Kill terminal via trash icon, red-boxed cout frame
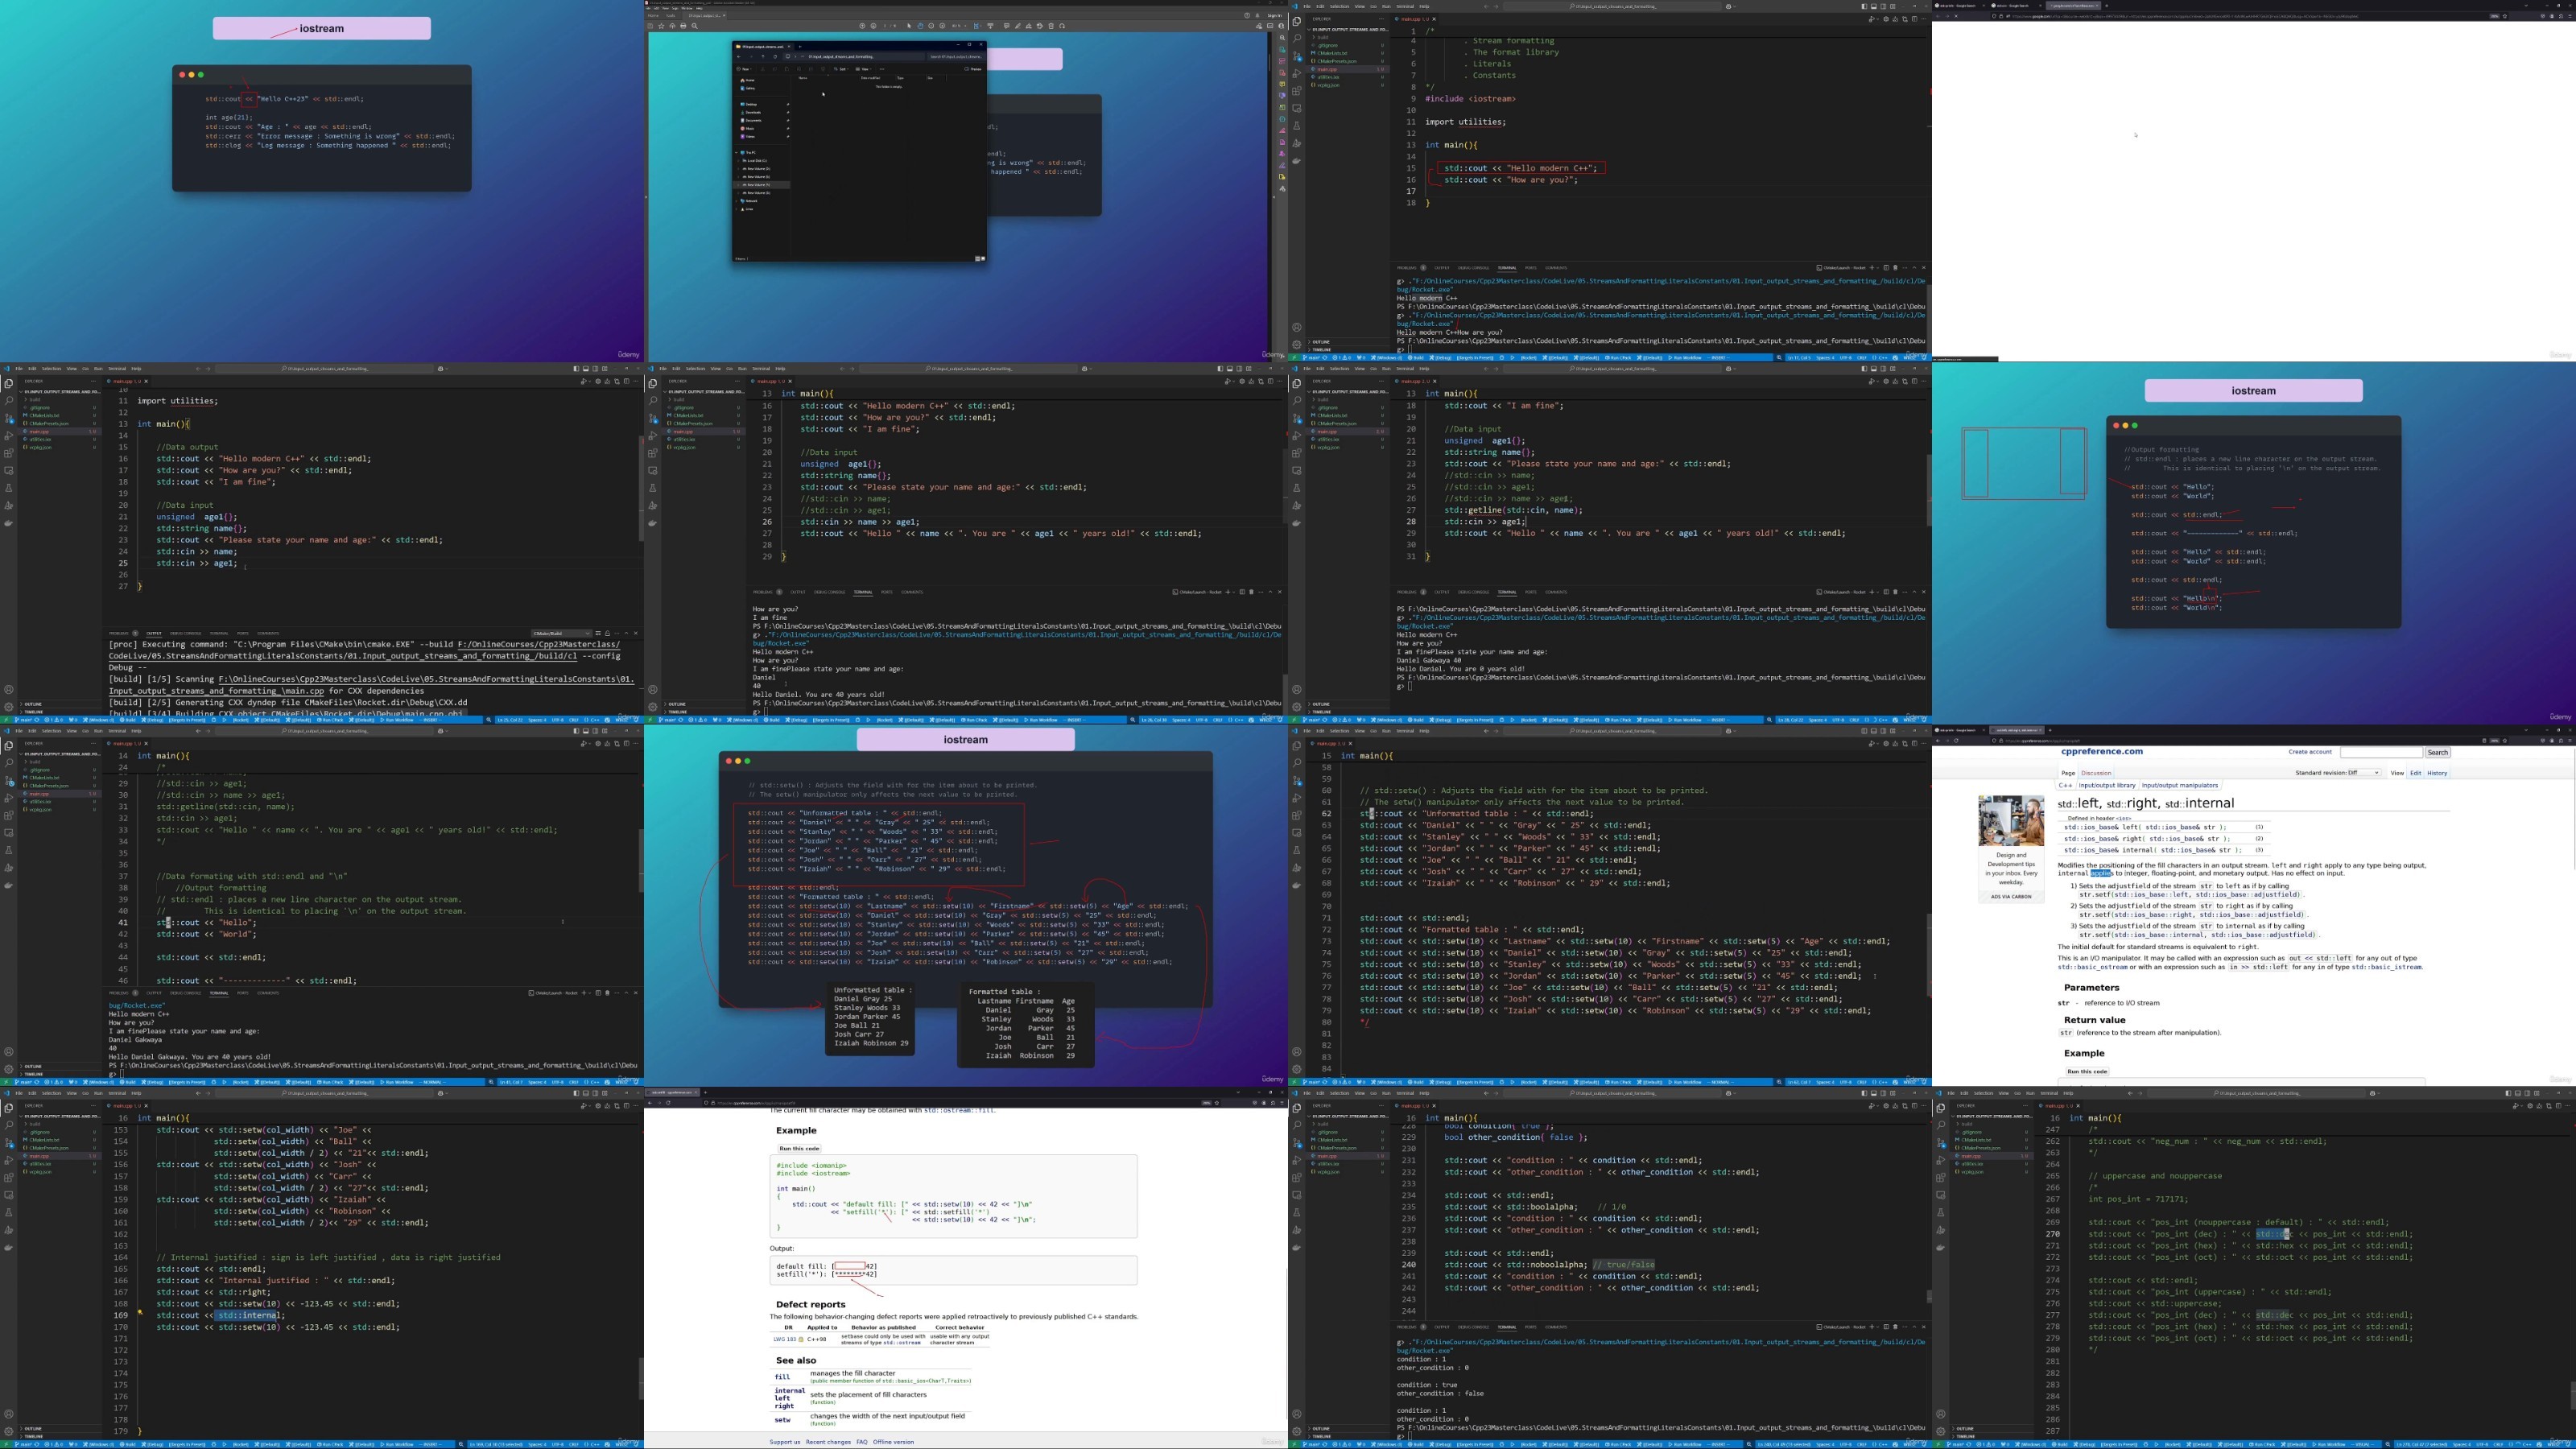 point(1895,268)
